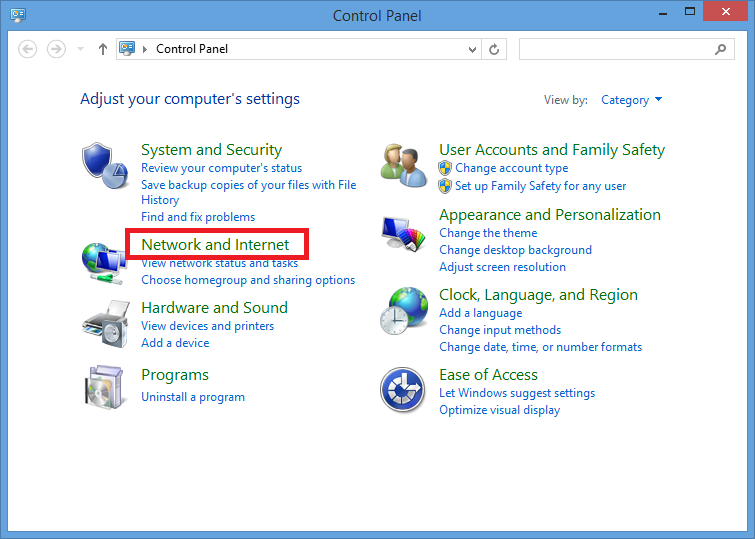Click the User Accounts people icon
The width and height of the screenshot is (755, 539).
point(404,166)
